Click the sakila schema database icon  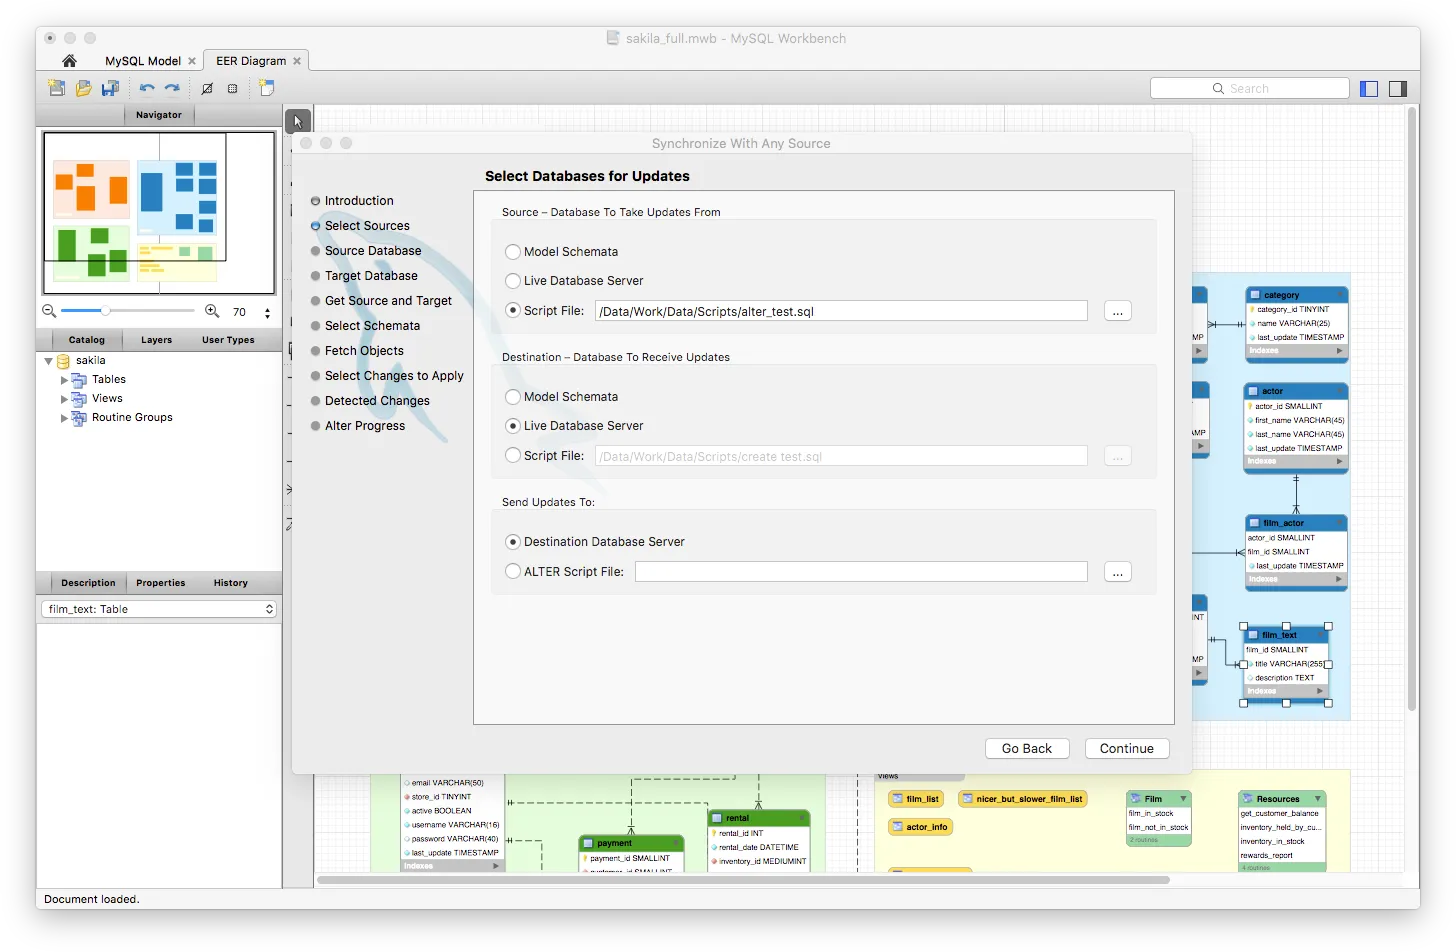click(x=63, y=361)
